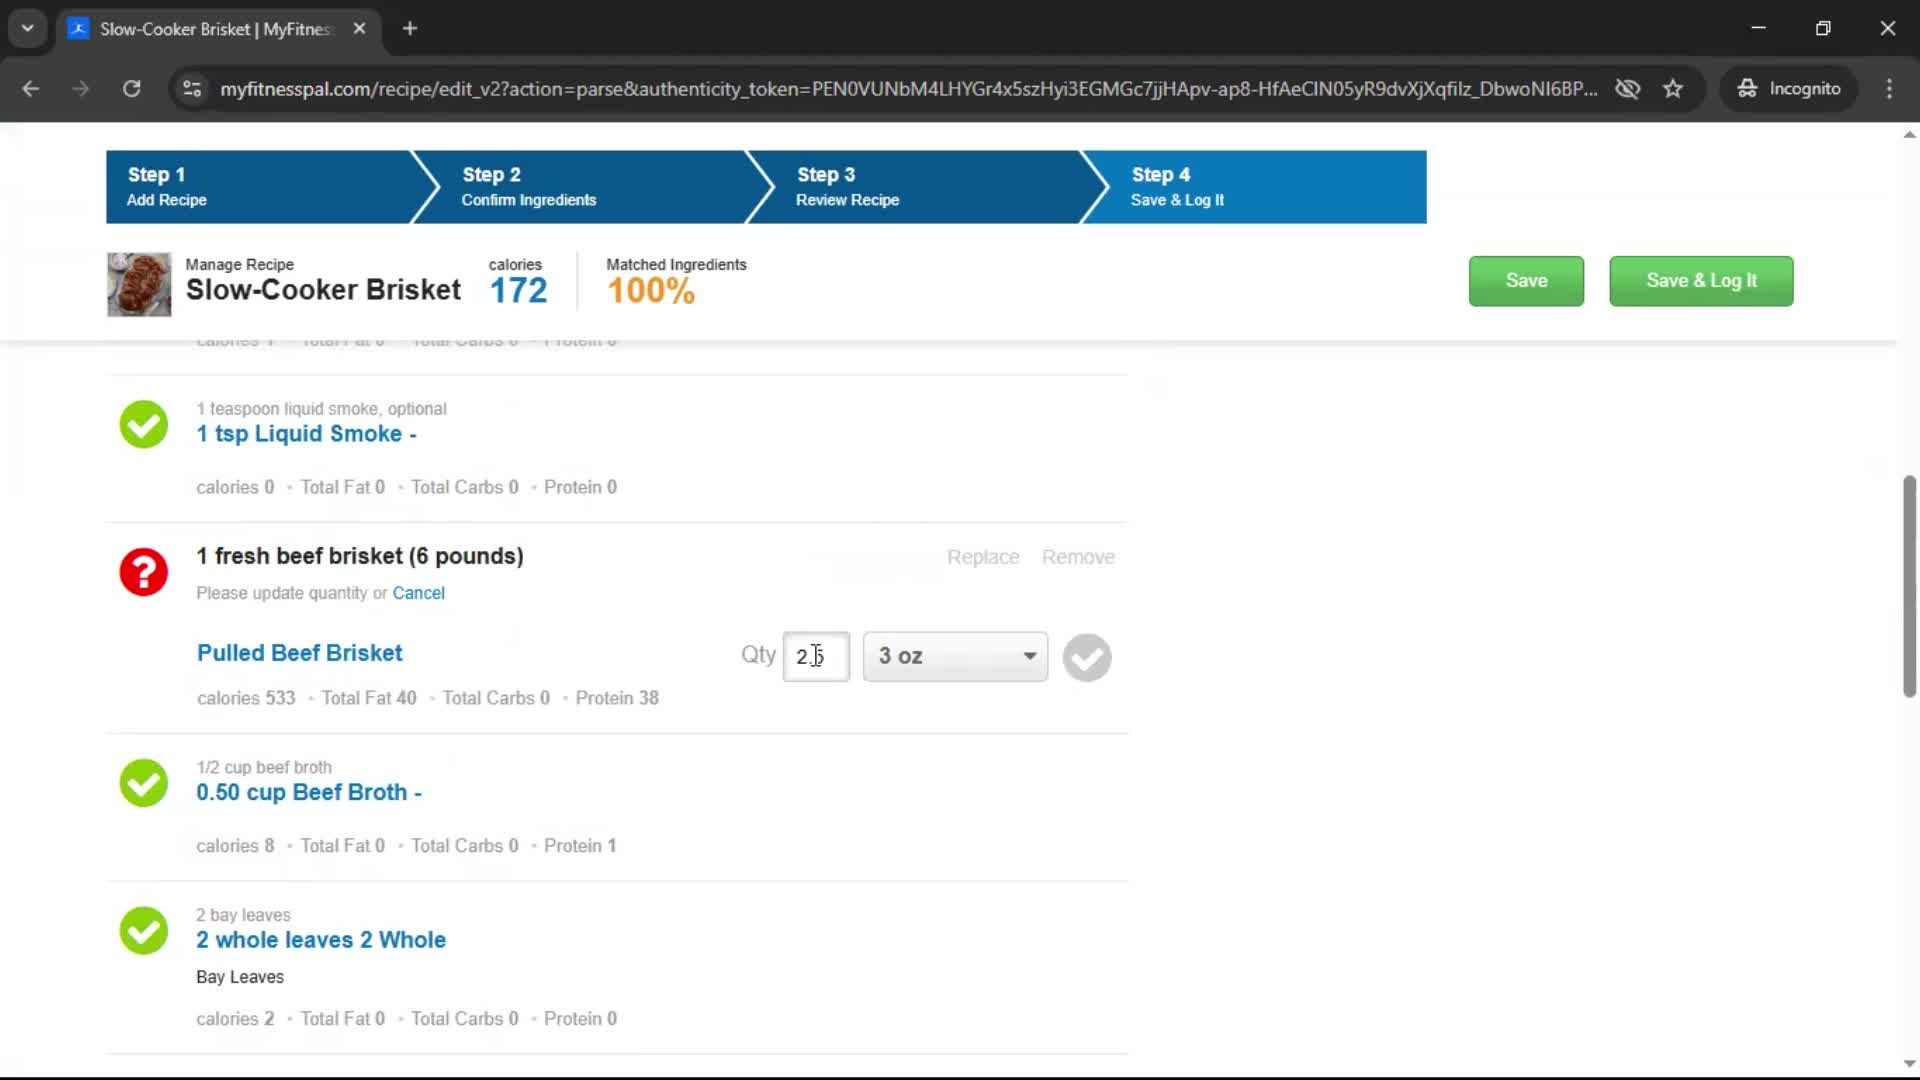
Task: Click the Save & Log It button
Action: point(1701,281)
